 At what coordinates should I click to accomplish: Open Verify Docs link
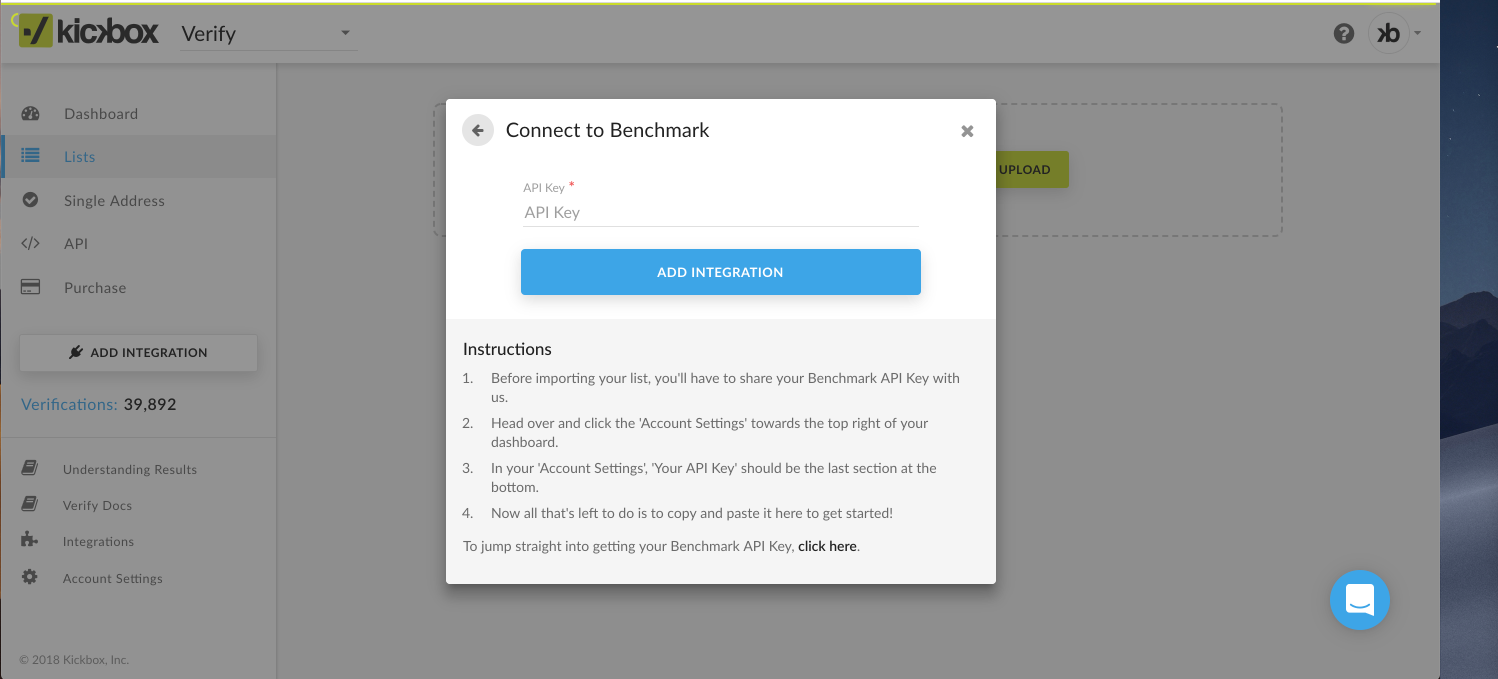coord(97,505)
